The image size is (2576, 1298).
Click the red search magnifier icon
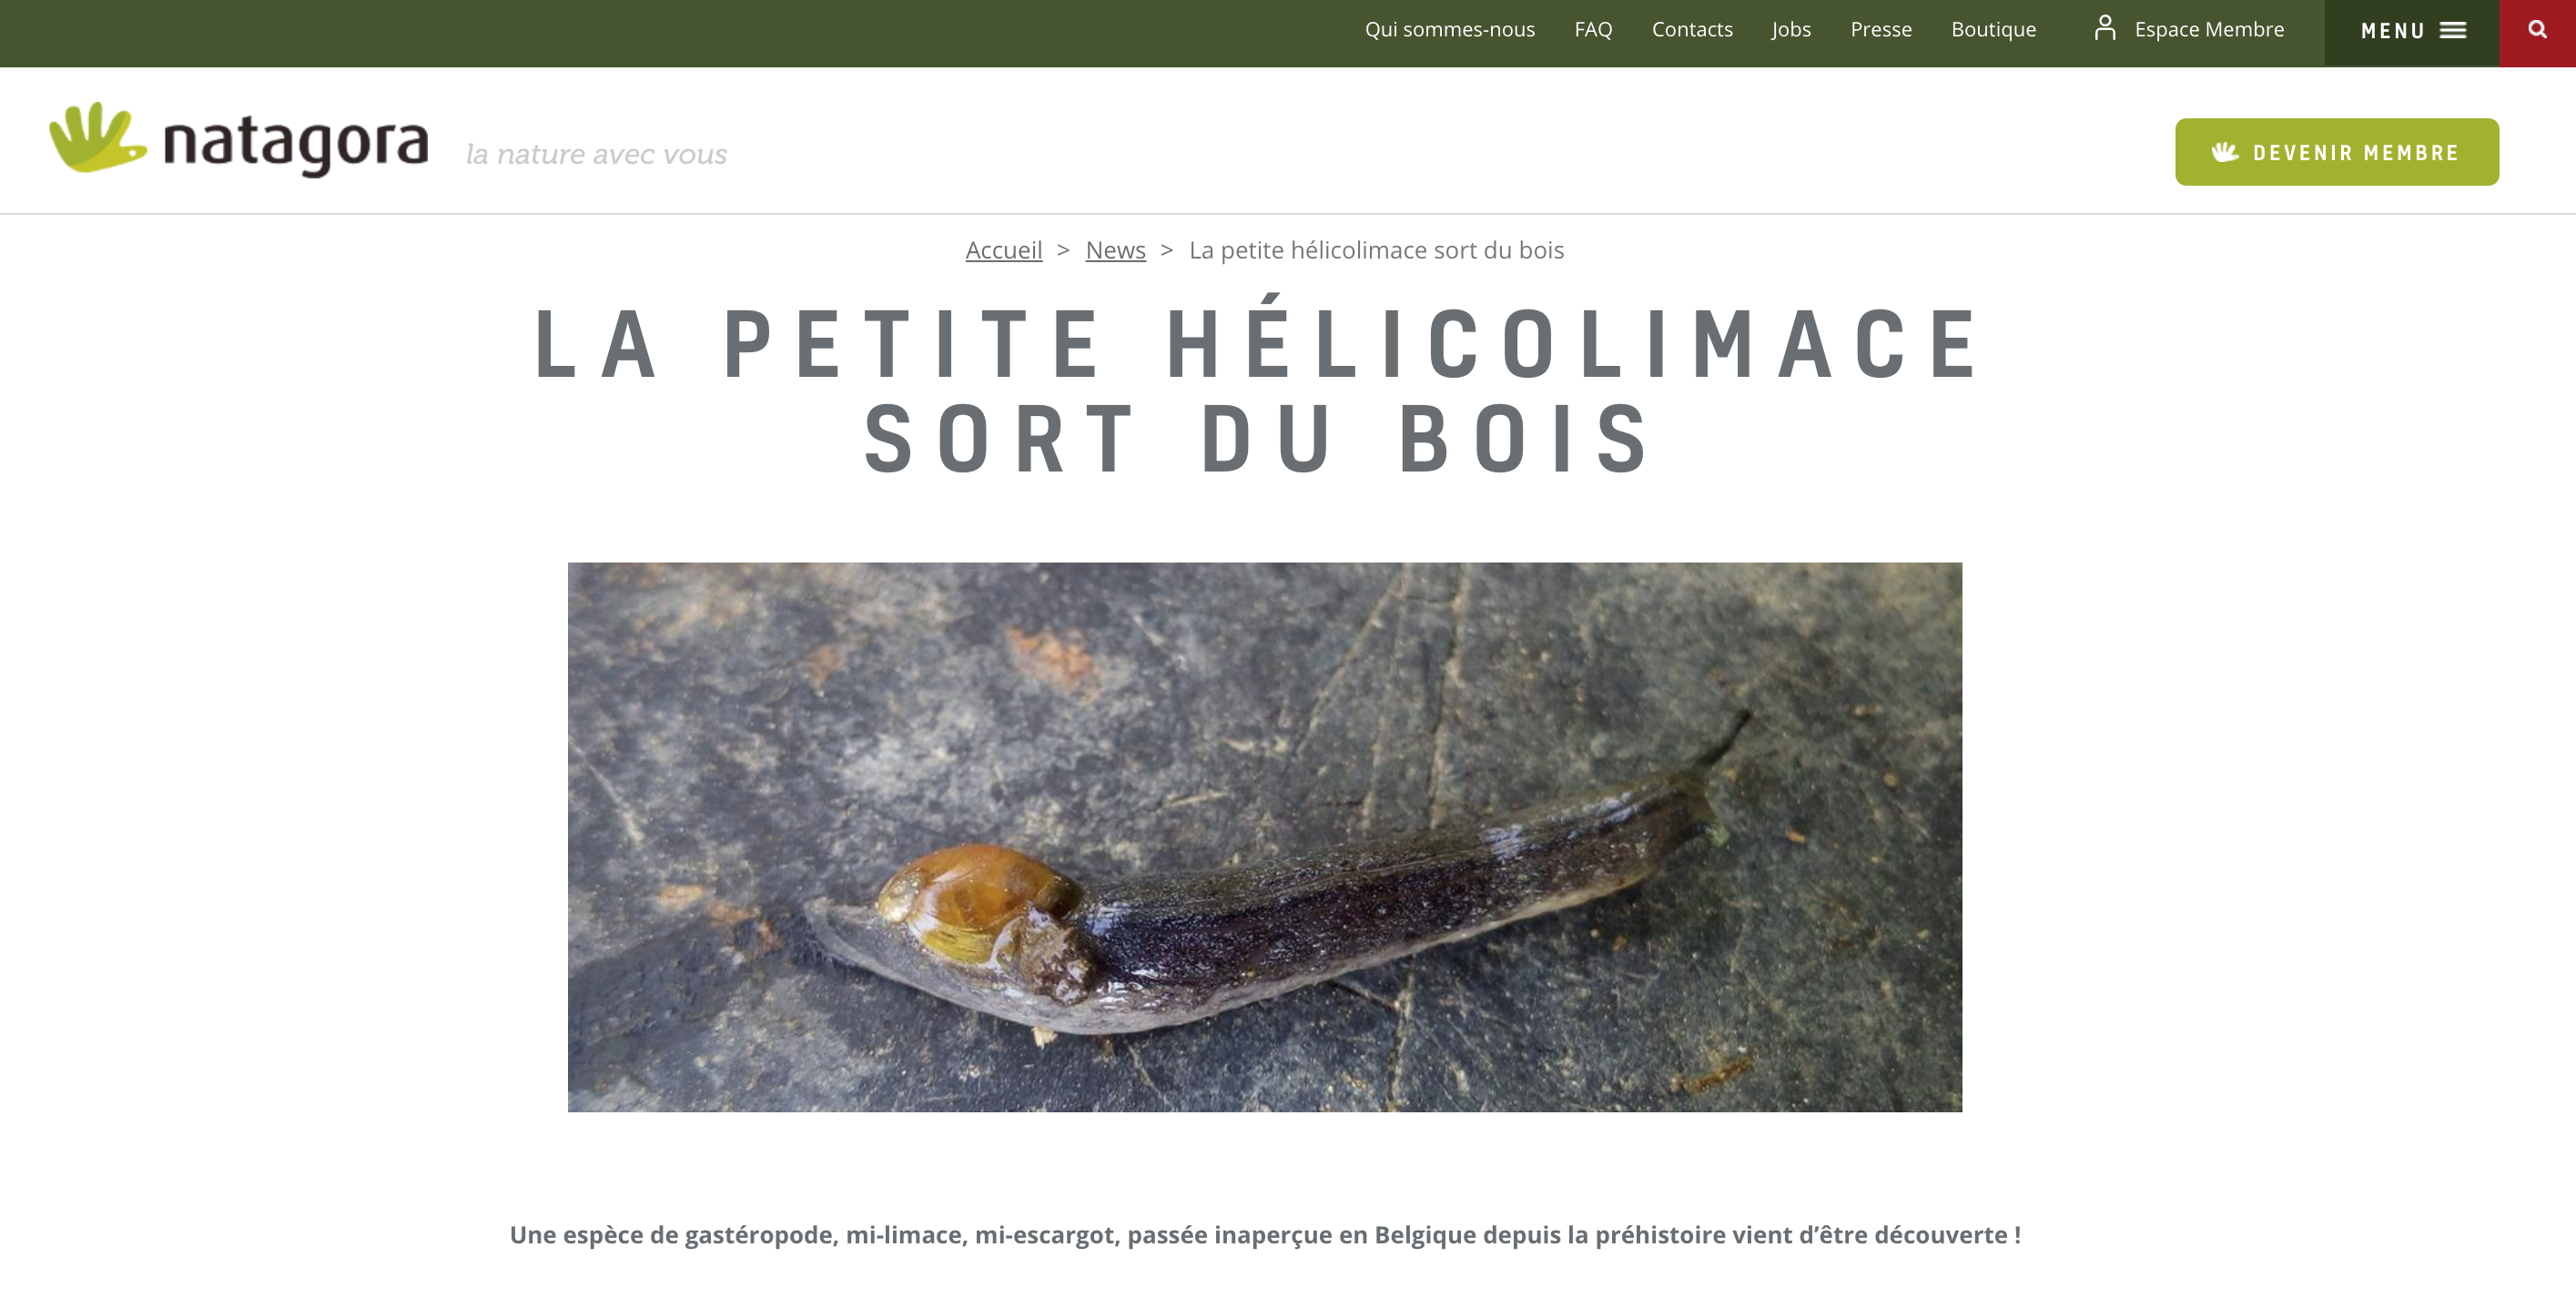2537,30
